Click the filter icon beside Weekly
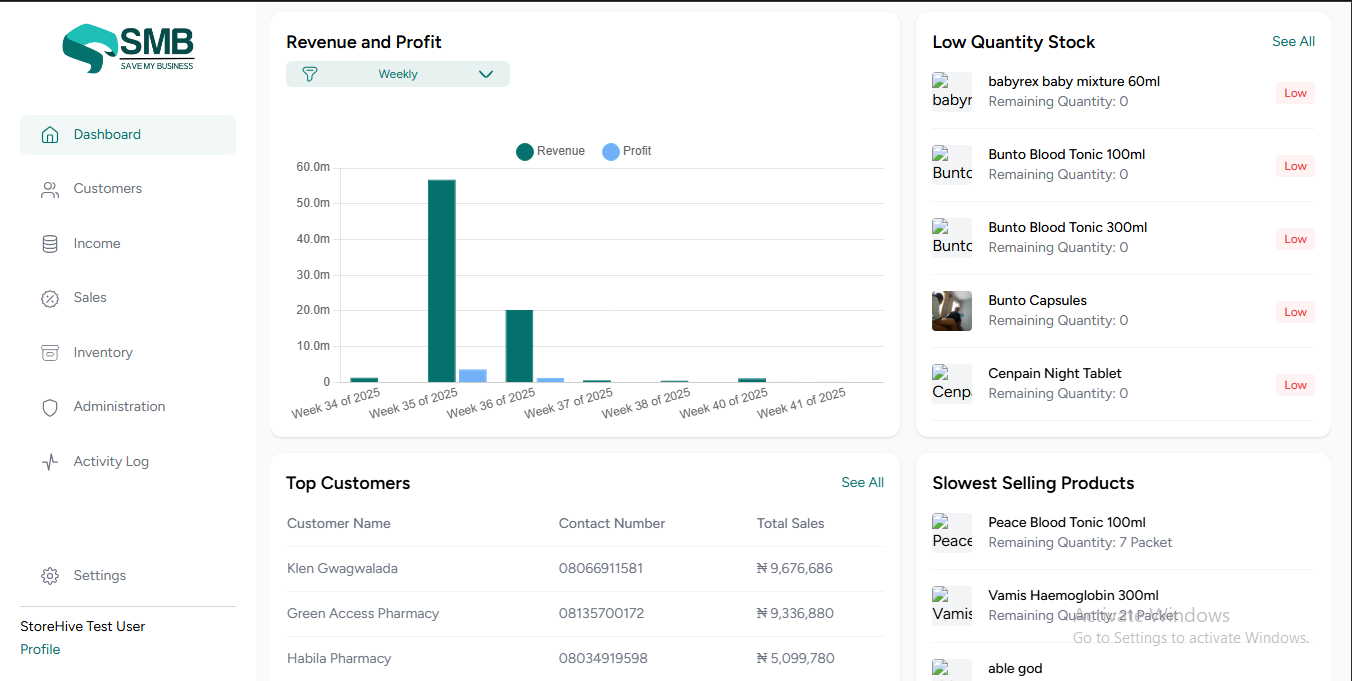Viewport: 1352px width, 681px height. point(310,73)
